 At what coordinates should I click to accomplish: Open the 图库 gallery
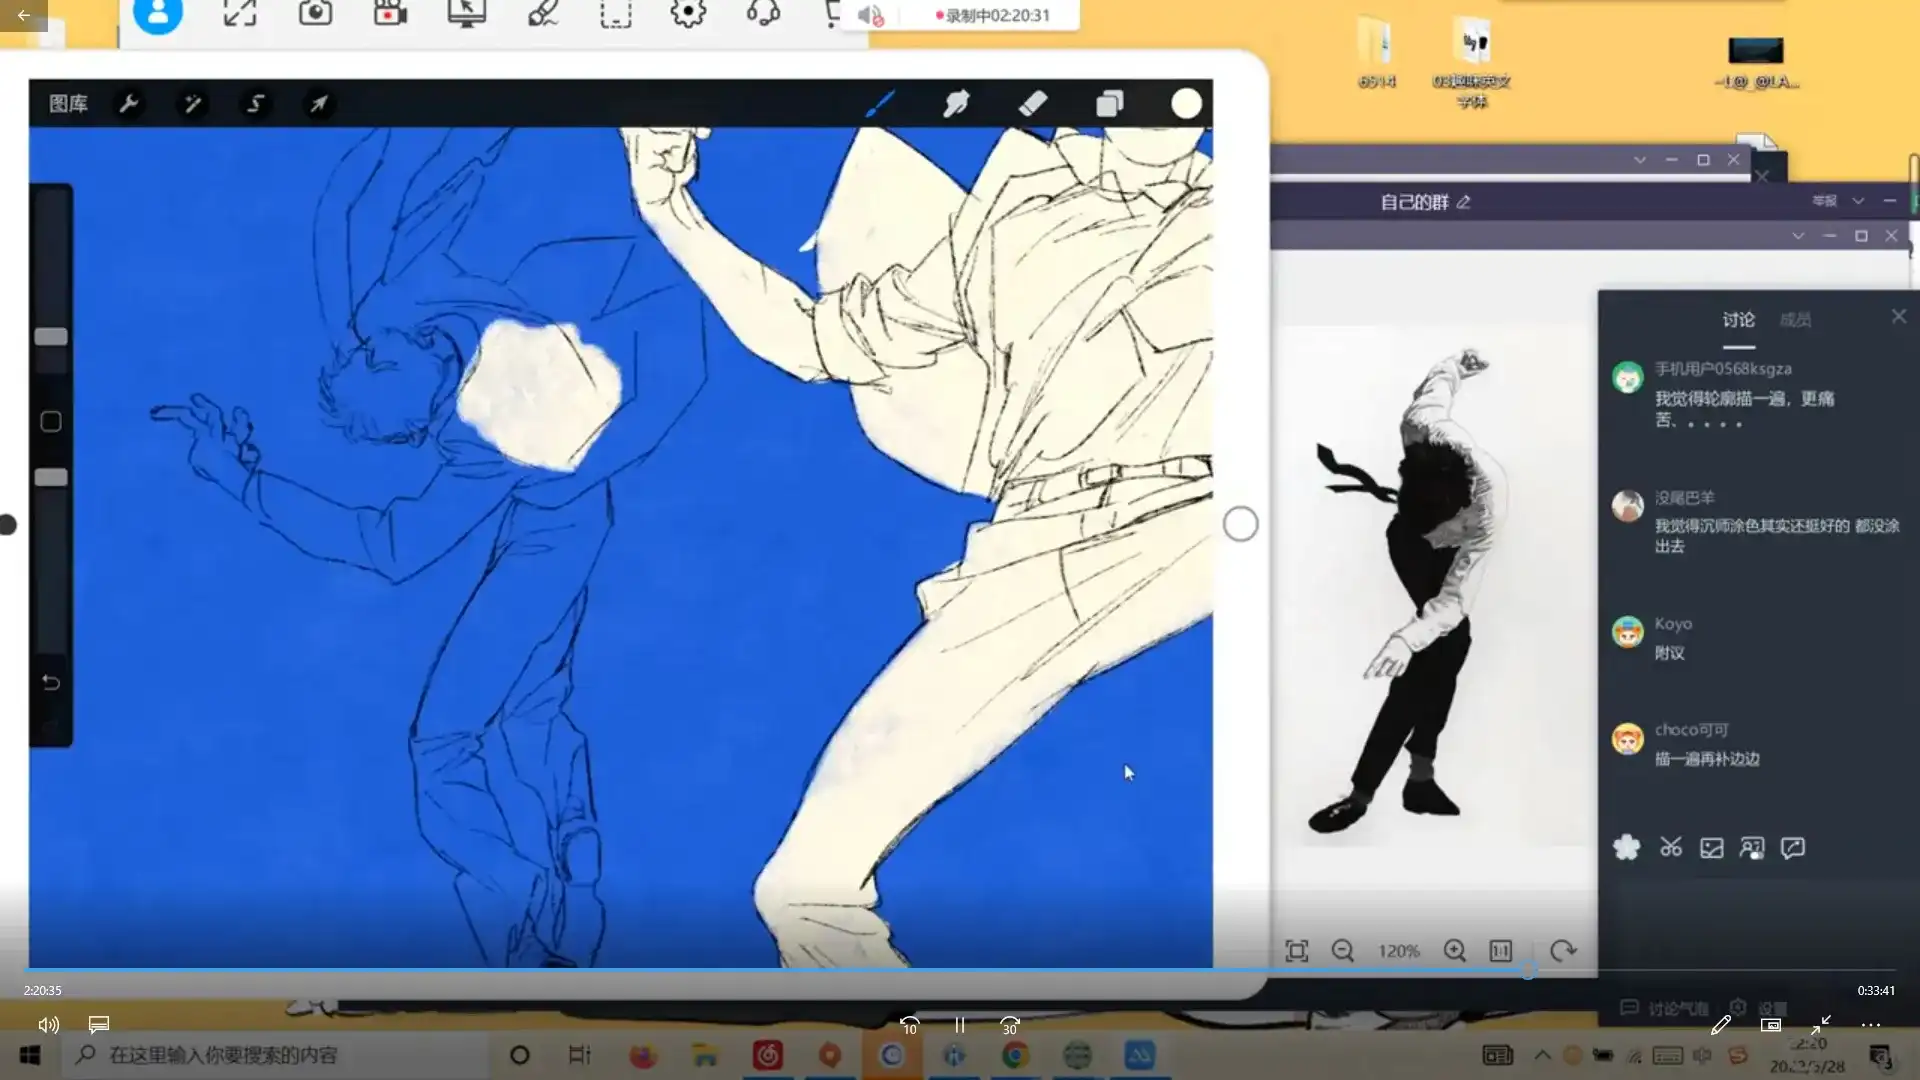coord(68,103)
